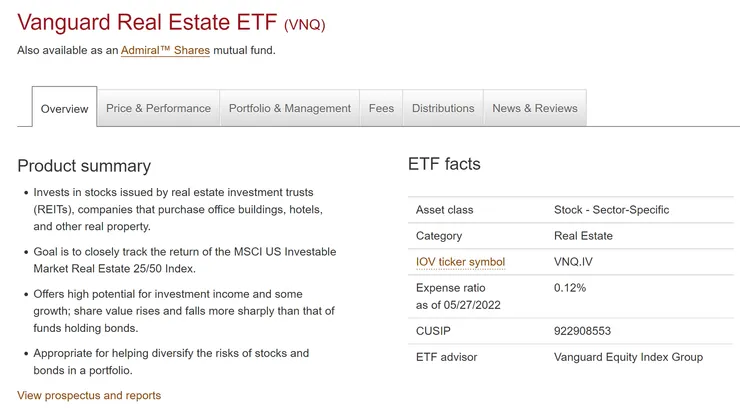Screen dimensions: 740x408
Task: Click the 0.12% expense ratio value
Action: (570, 288)
